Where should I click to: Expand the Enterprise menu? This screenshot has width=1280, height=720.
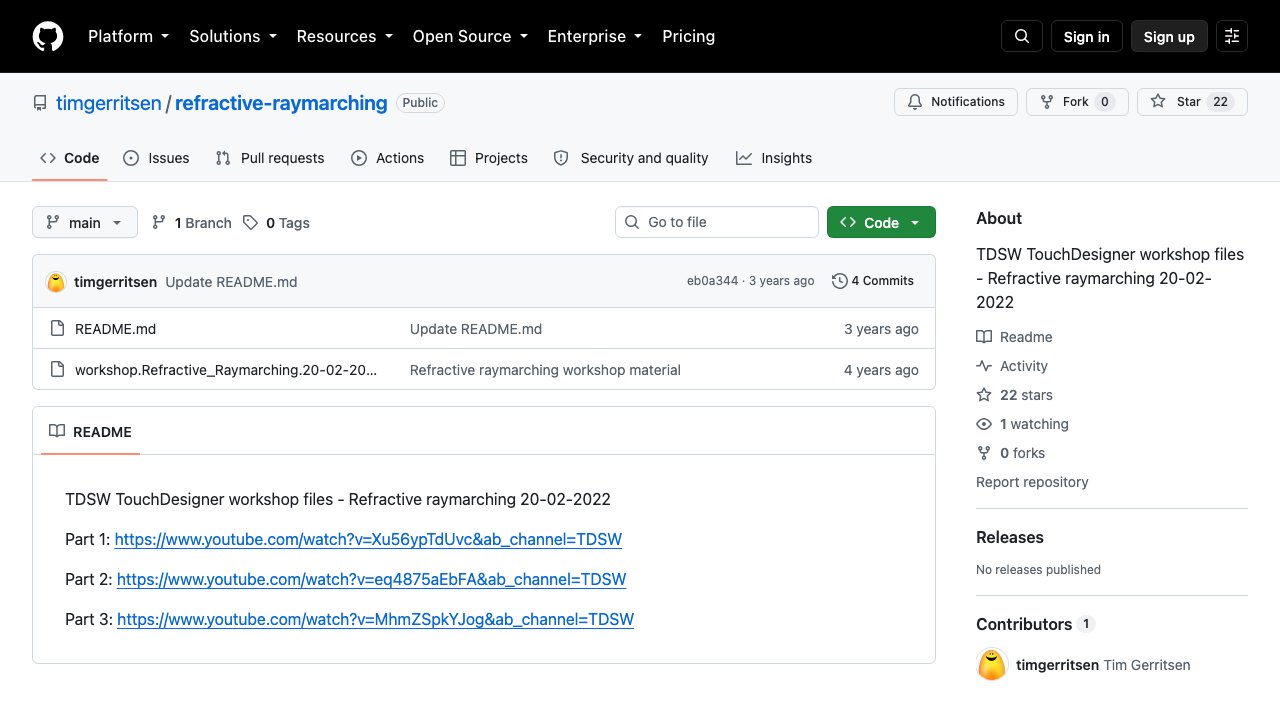(x=594, y=36)
